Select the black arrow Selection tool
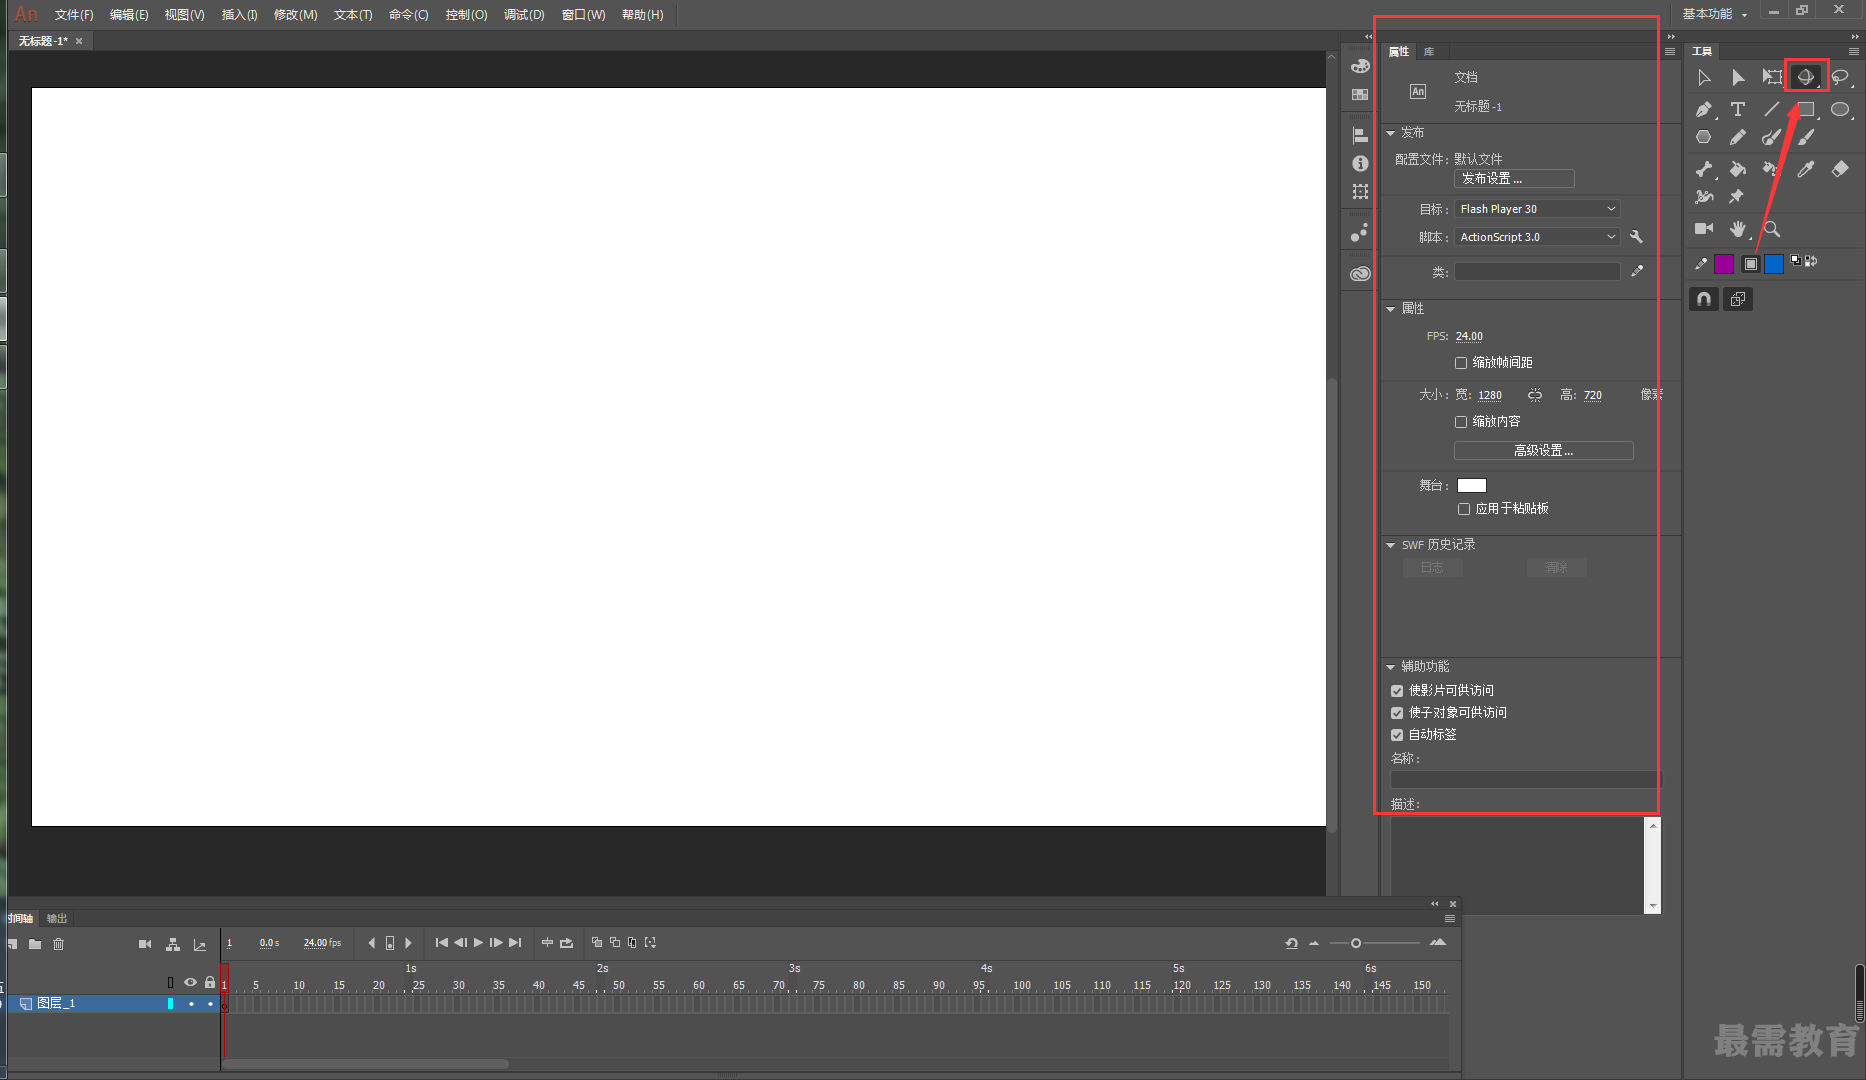The image size is (1866, 1080). click(x=1704, y=77)
